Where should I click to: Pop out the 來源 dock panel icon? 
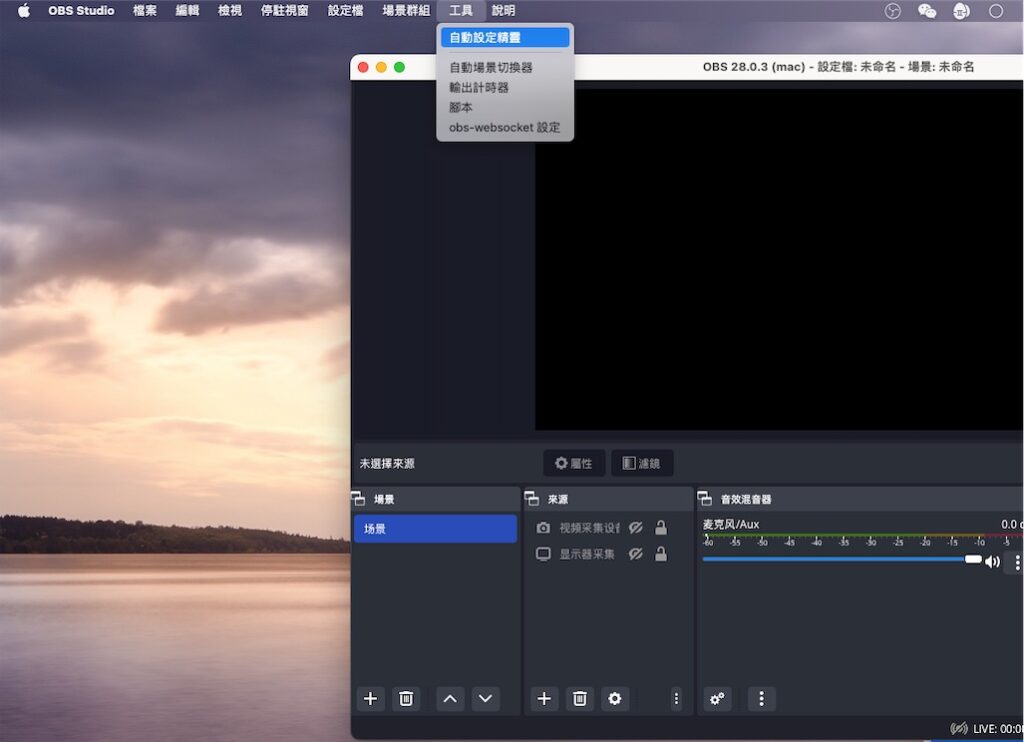pyautogui.click(x=532, y=499)
